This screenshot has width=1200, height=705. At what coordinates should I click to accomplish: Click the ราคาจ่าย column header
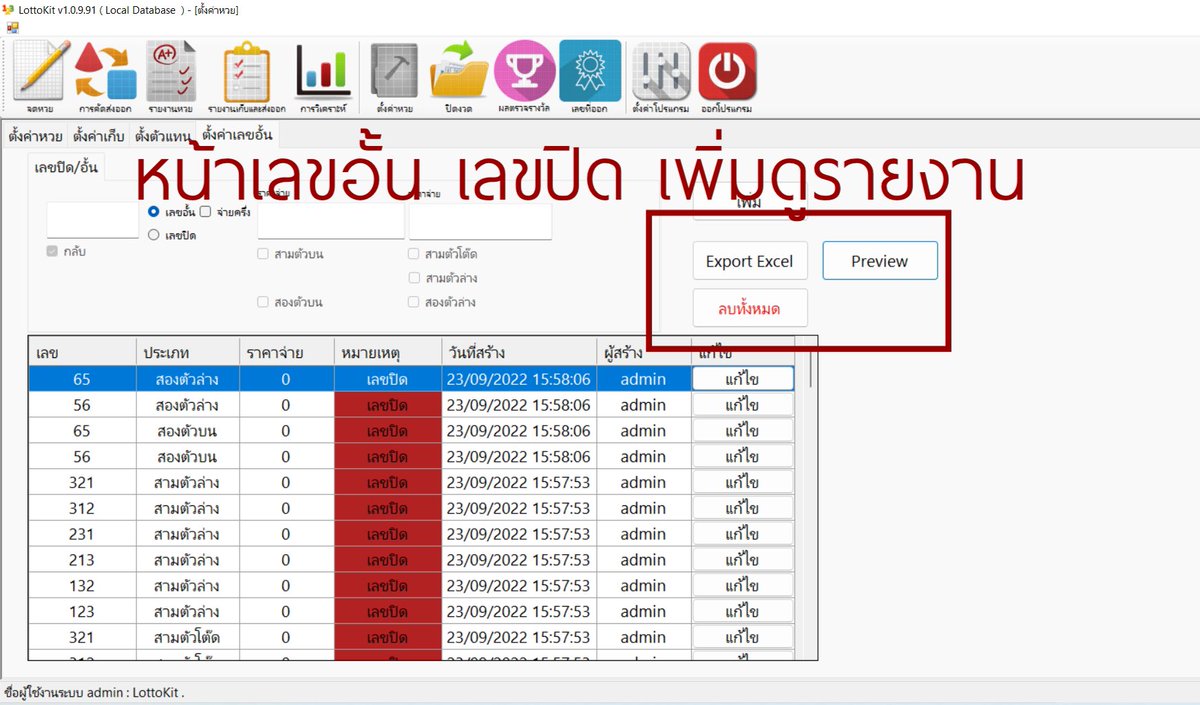pyautogui.click(x=286, y=353)
